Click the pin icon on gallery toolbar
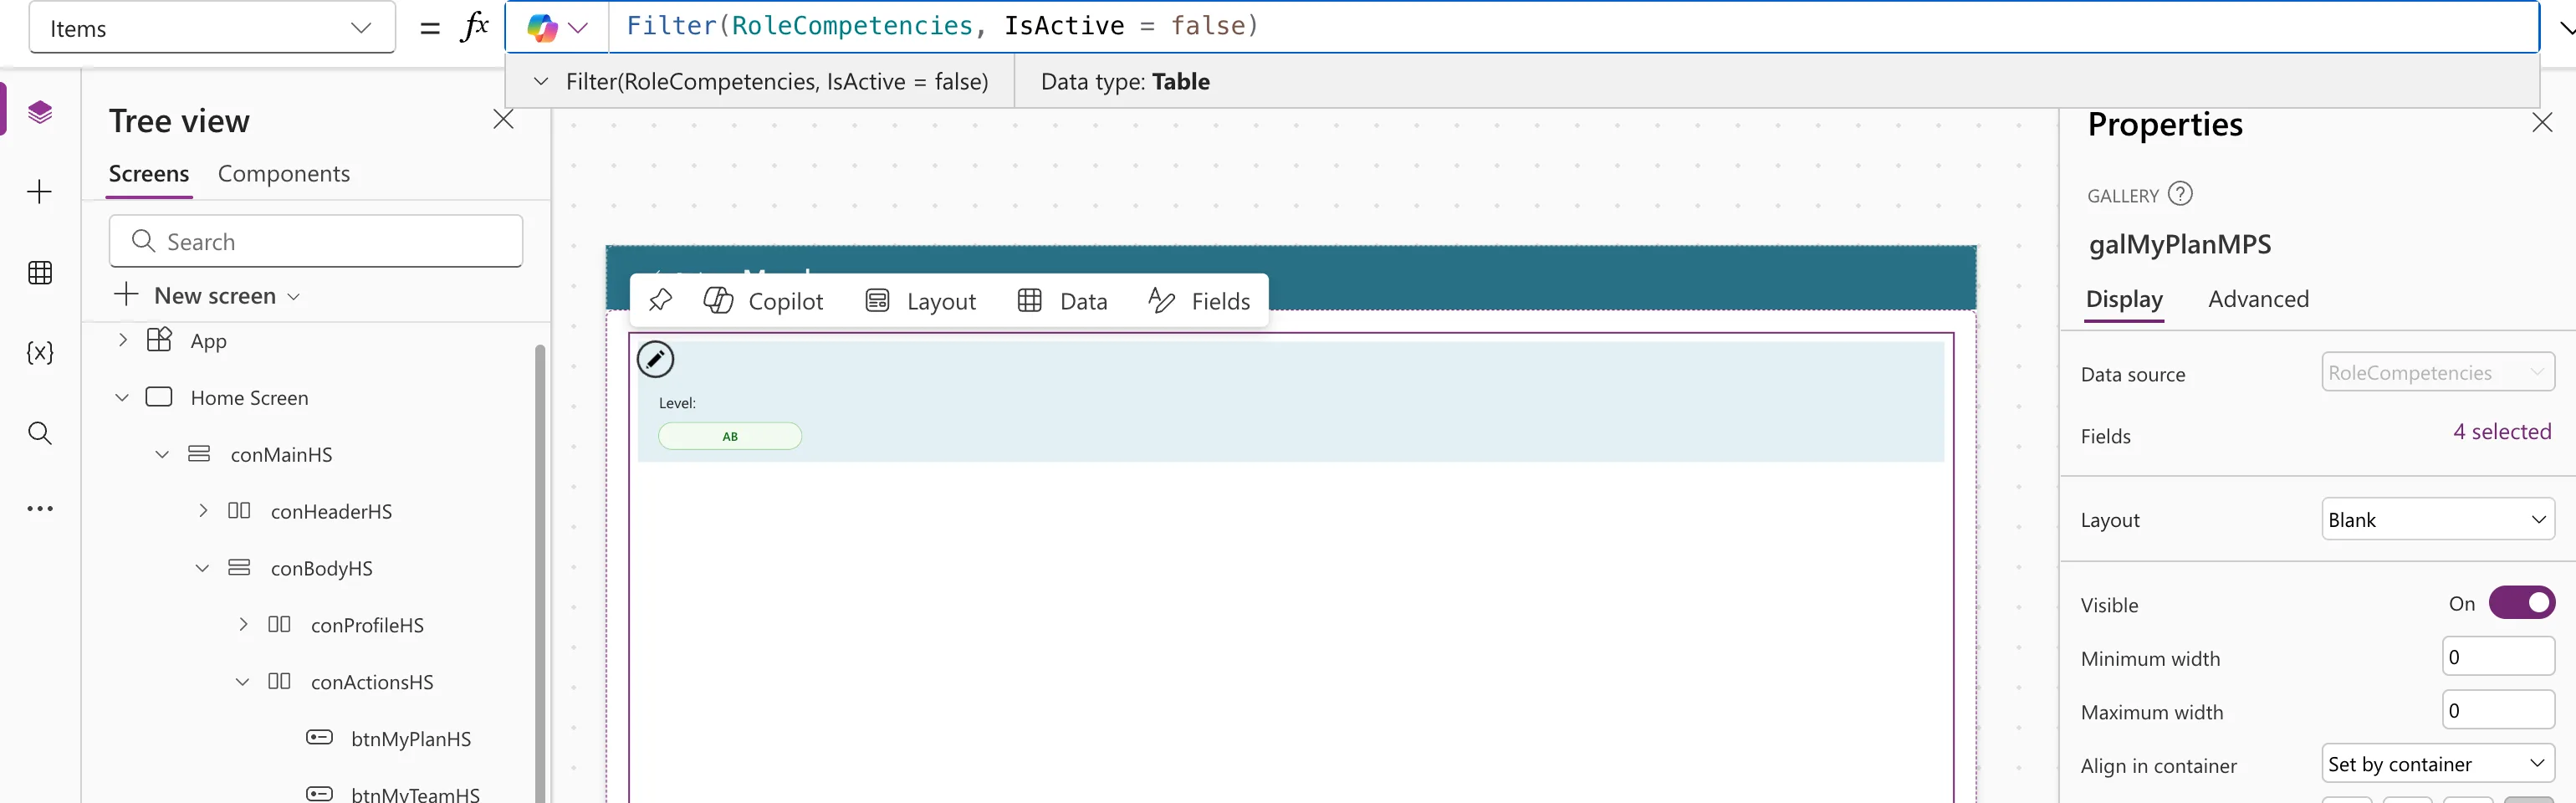The width and height of the screenshot is (2576, 803). 660,300
